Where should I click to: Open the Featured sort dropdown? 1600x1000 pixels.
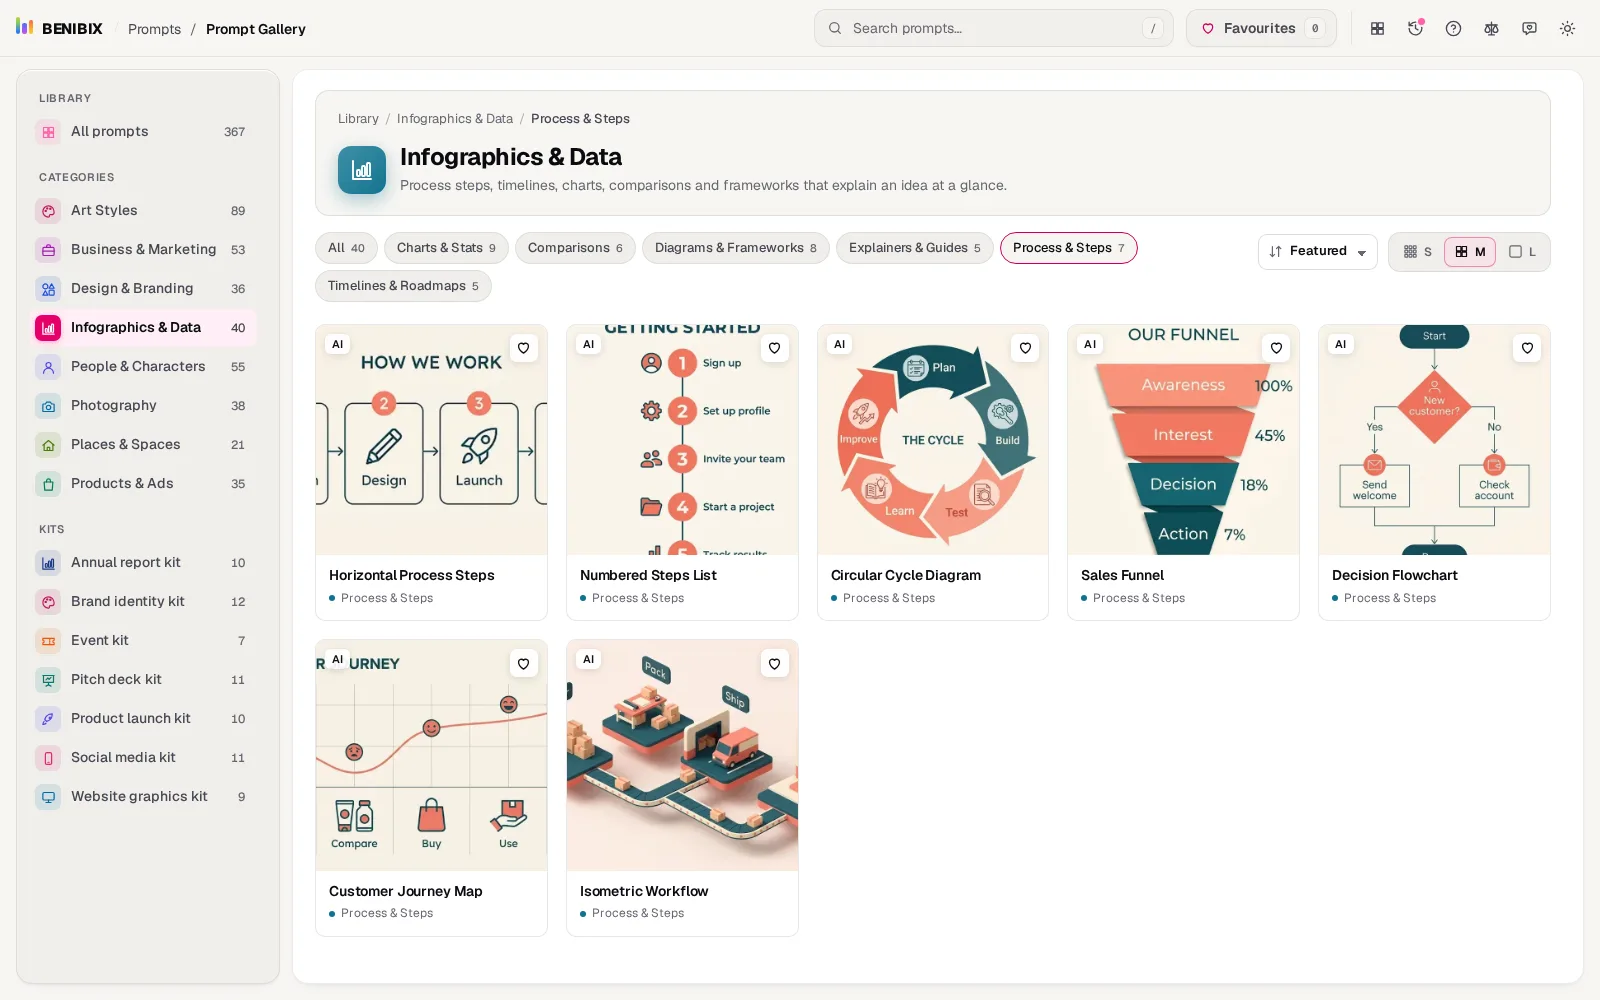(x=1317, y=252)
